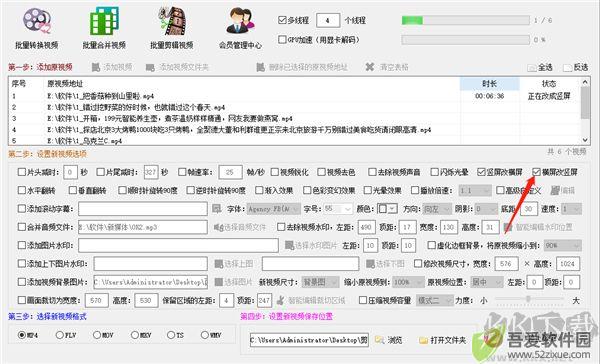Select FLV format radio button
The width and height of the screenshot is (600, 364).
click(59, 335)
